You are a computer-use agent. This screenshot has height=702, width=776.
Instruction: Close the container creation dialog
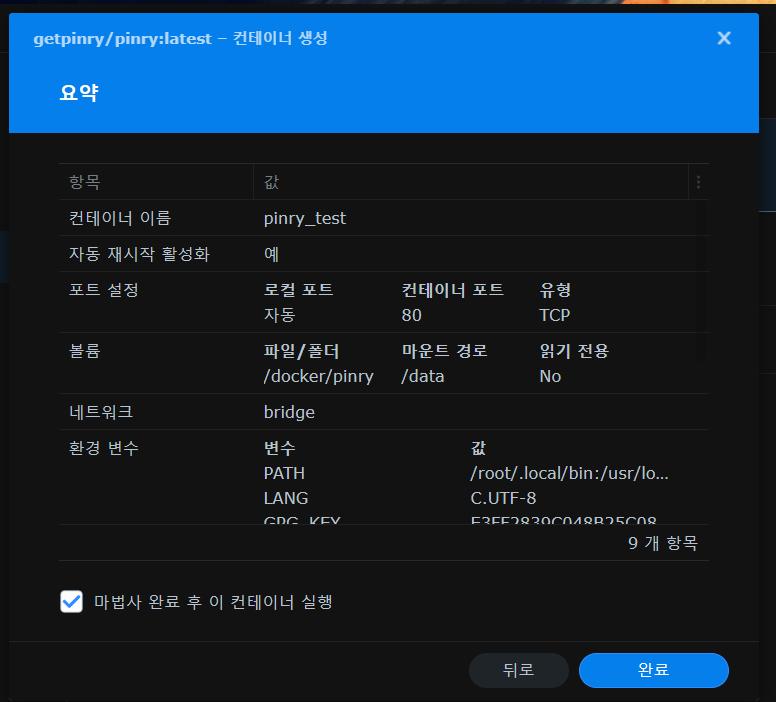click(x=724, y=38)
